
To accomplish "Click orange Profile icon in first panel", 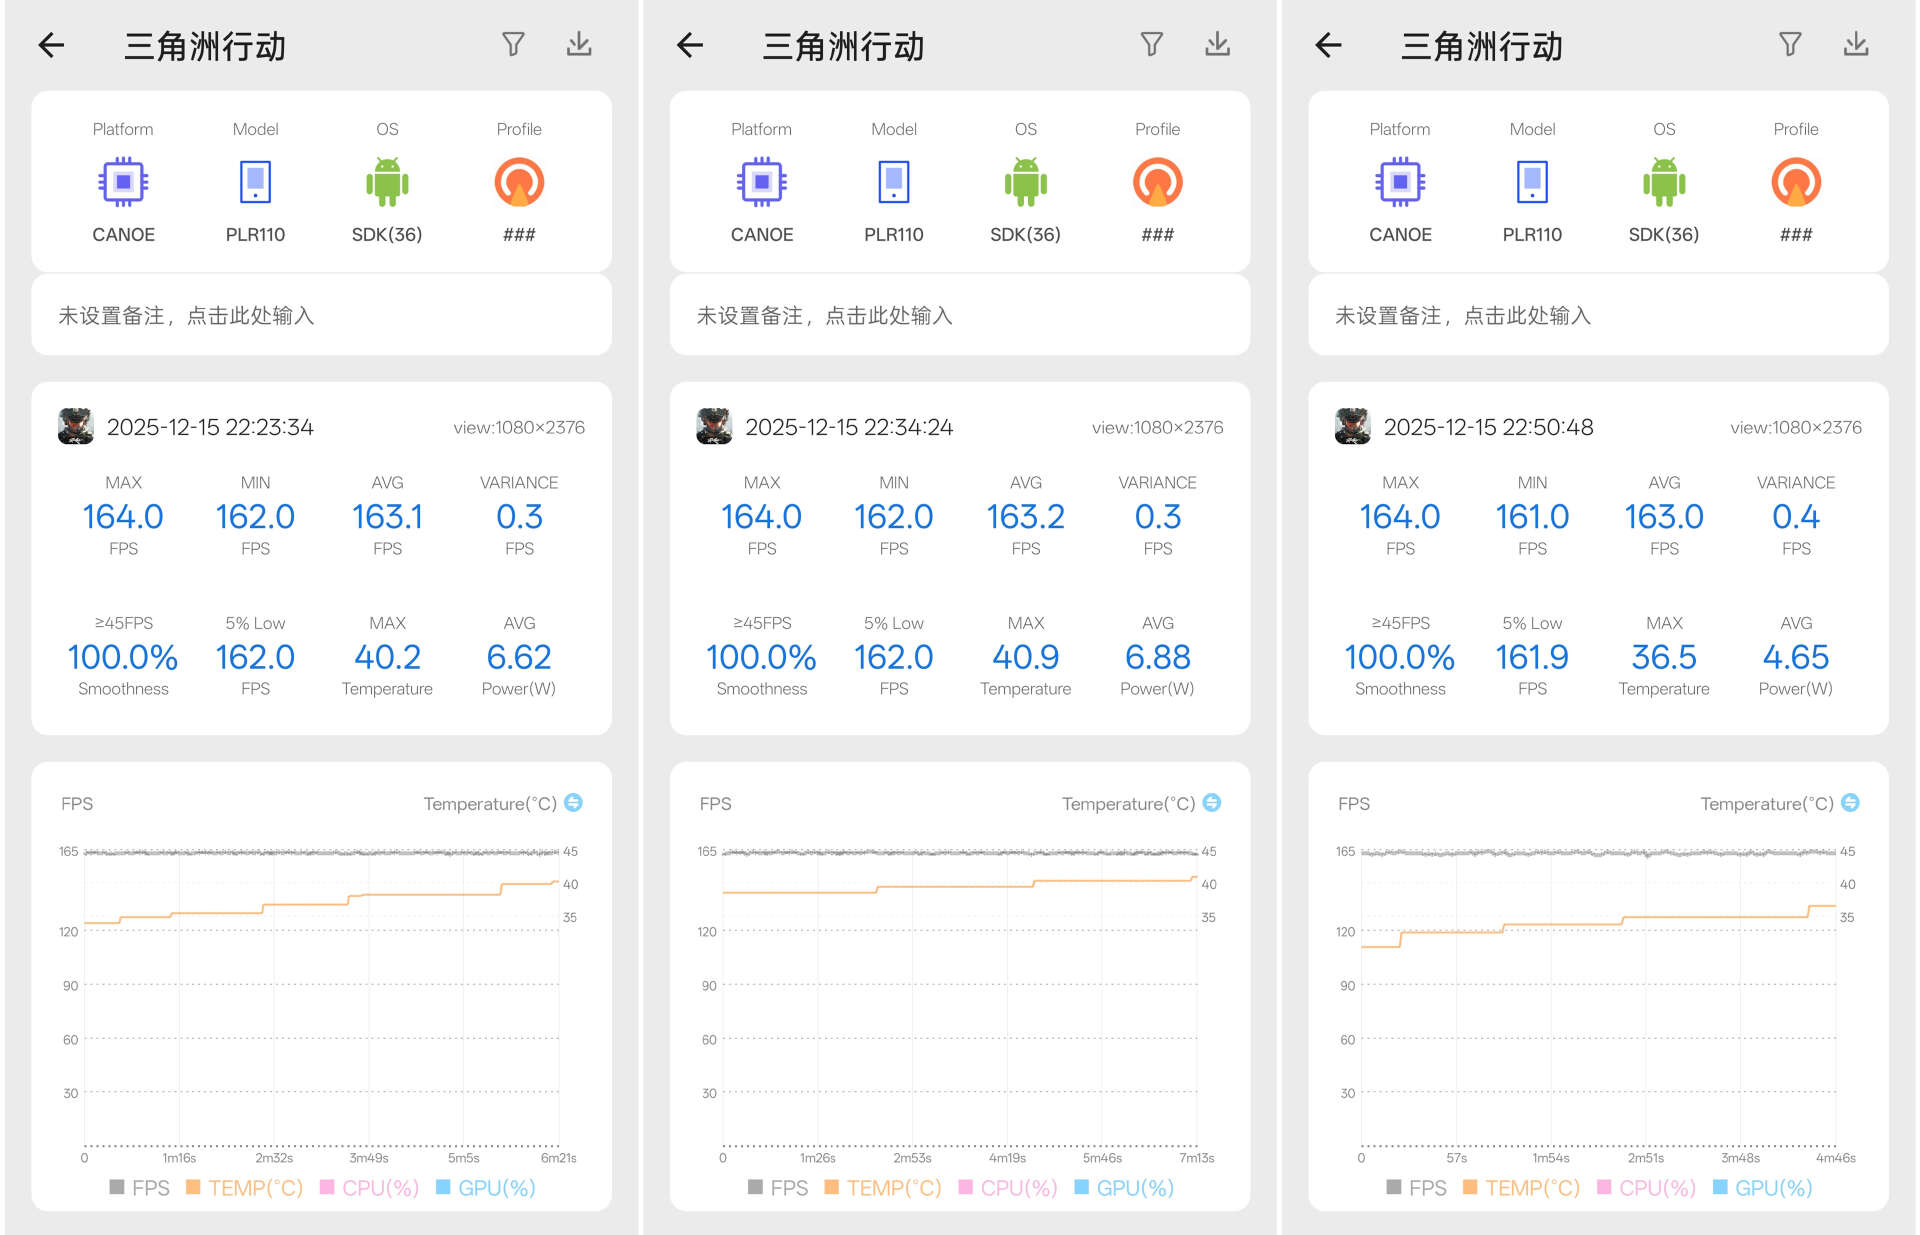I will pos(519,182).
